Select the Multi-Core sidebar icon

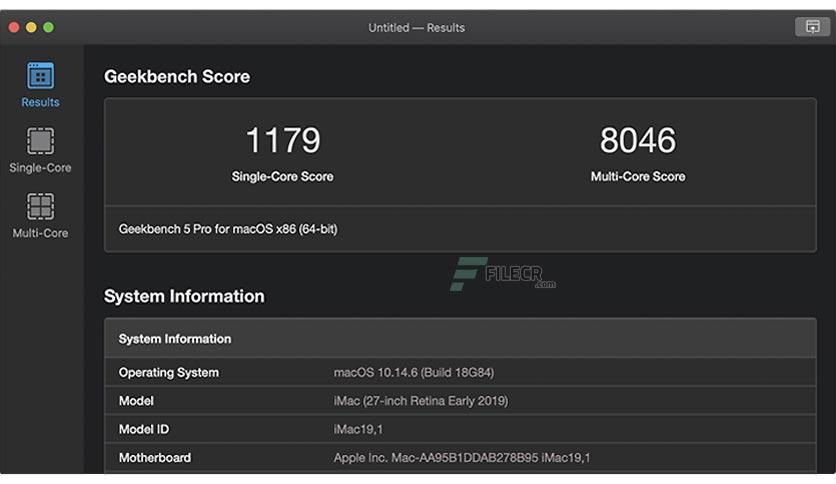tap(41, 206)
